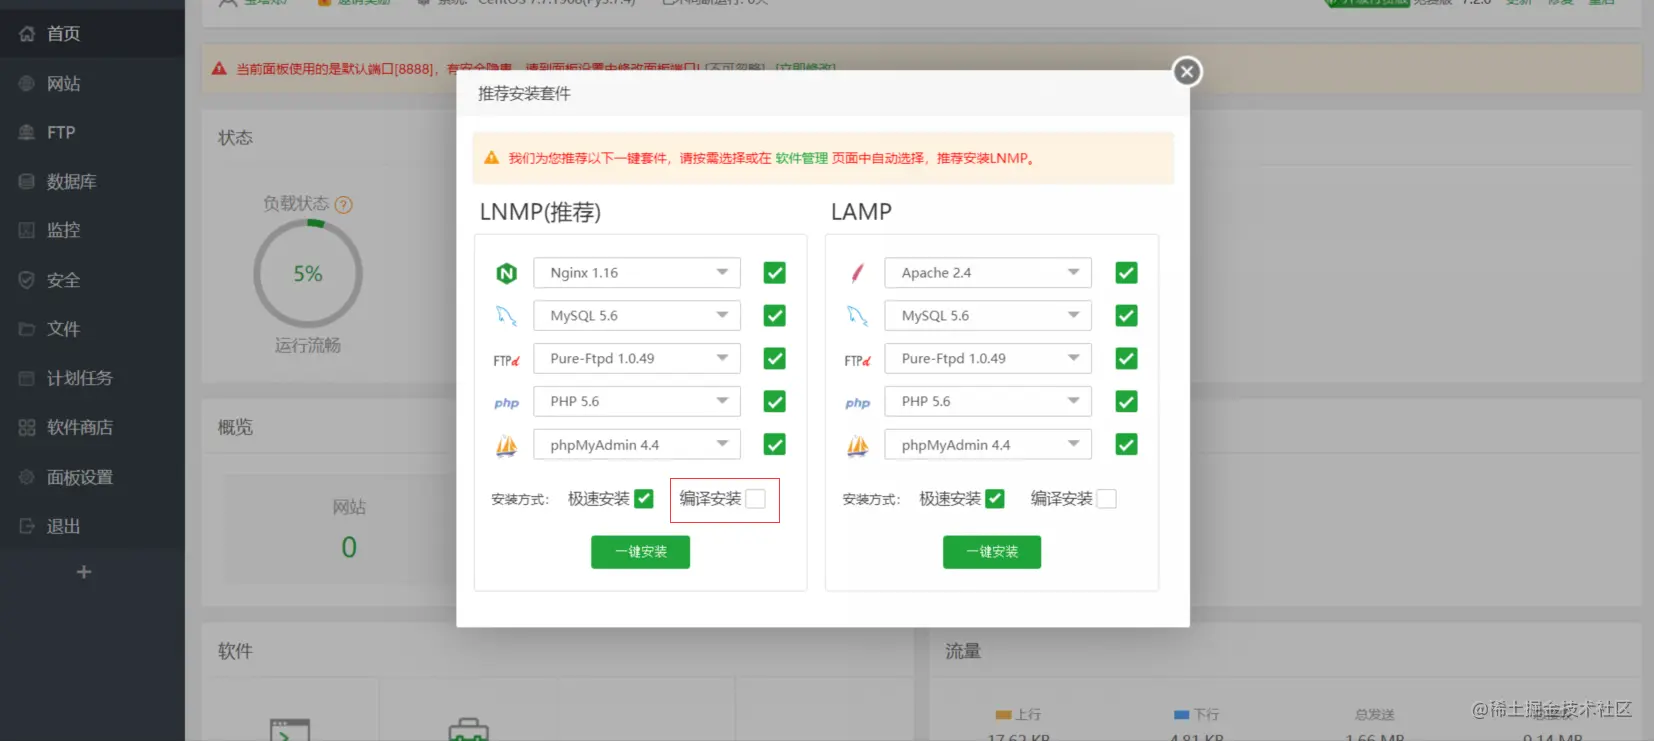This screenshot has width=1654, height=741.
Task: Click the globe icon beside 网站
Action: 27,84
